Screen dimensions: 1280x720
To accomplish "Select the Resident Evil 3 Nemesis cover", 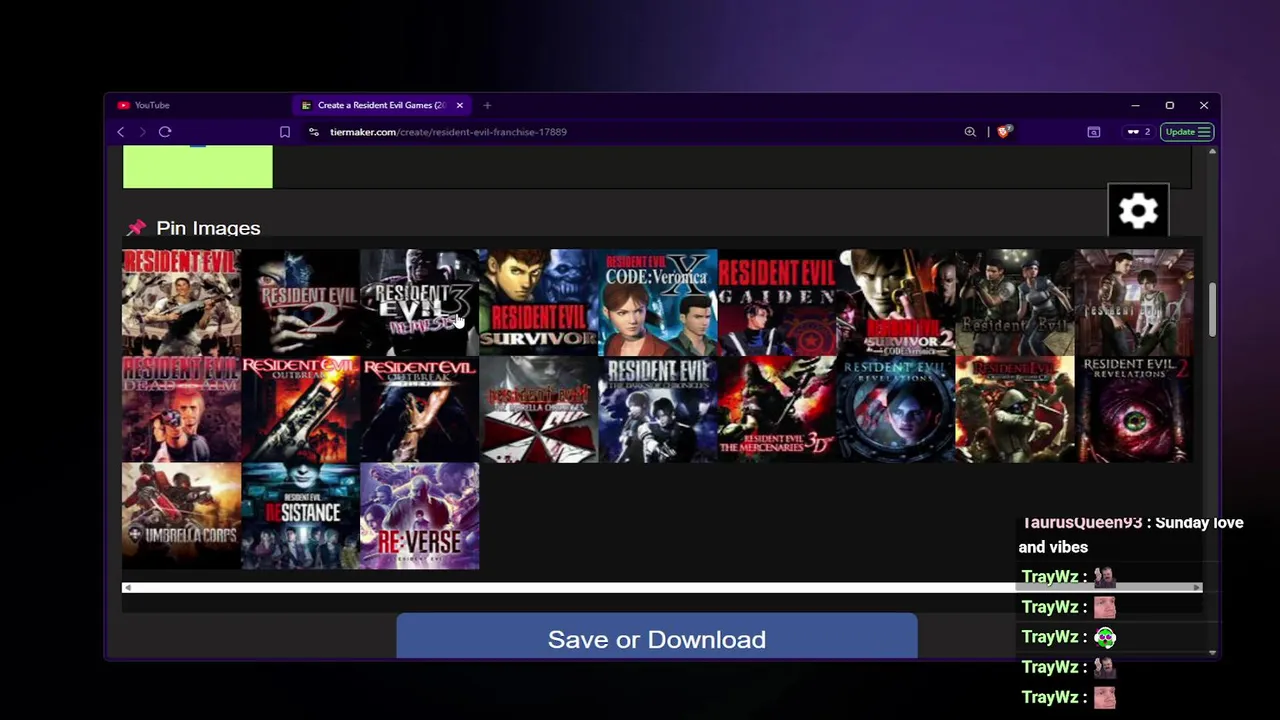I will tap(419, 303).
